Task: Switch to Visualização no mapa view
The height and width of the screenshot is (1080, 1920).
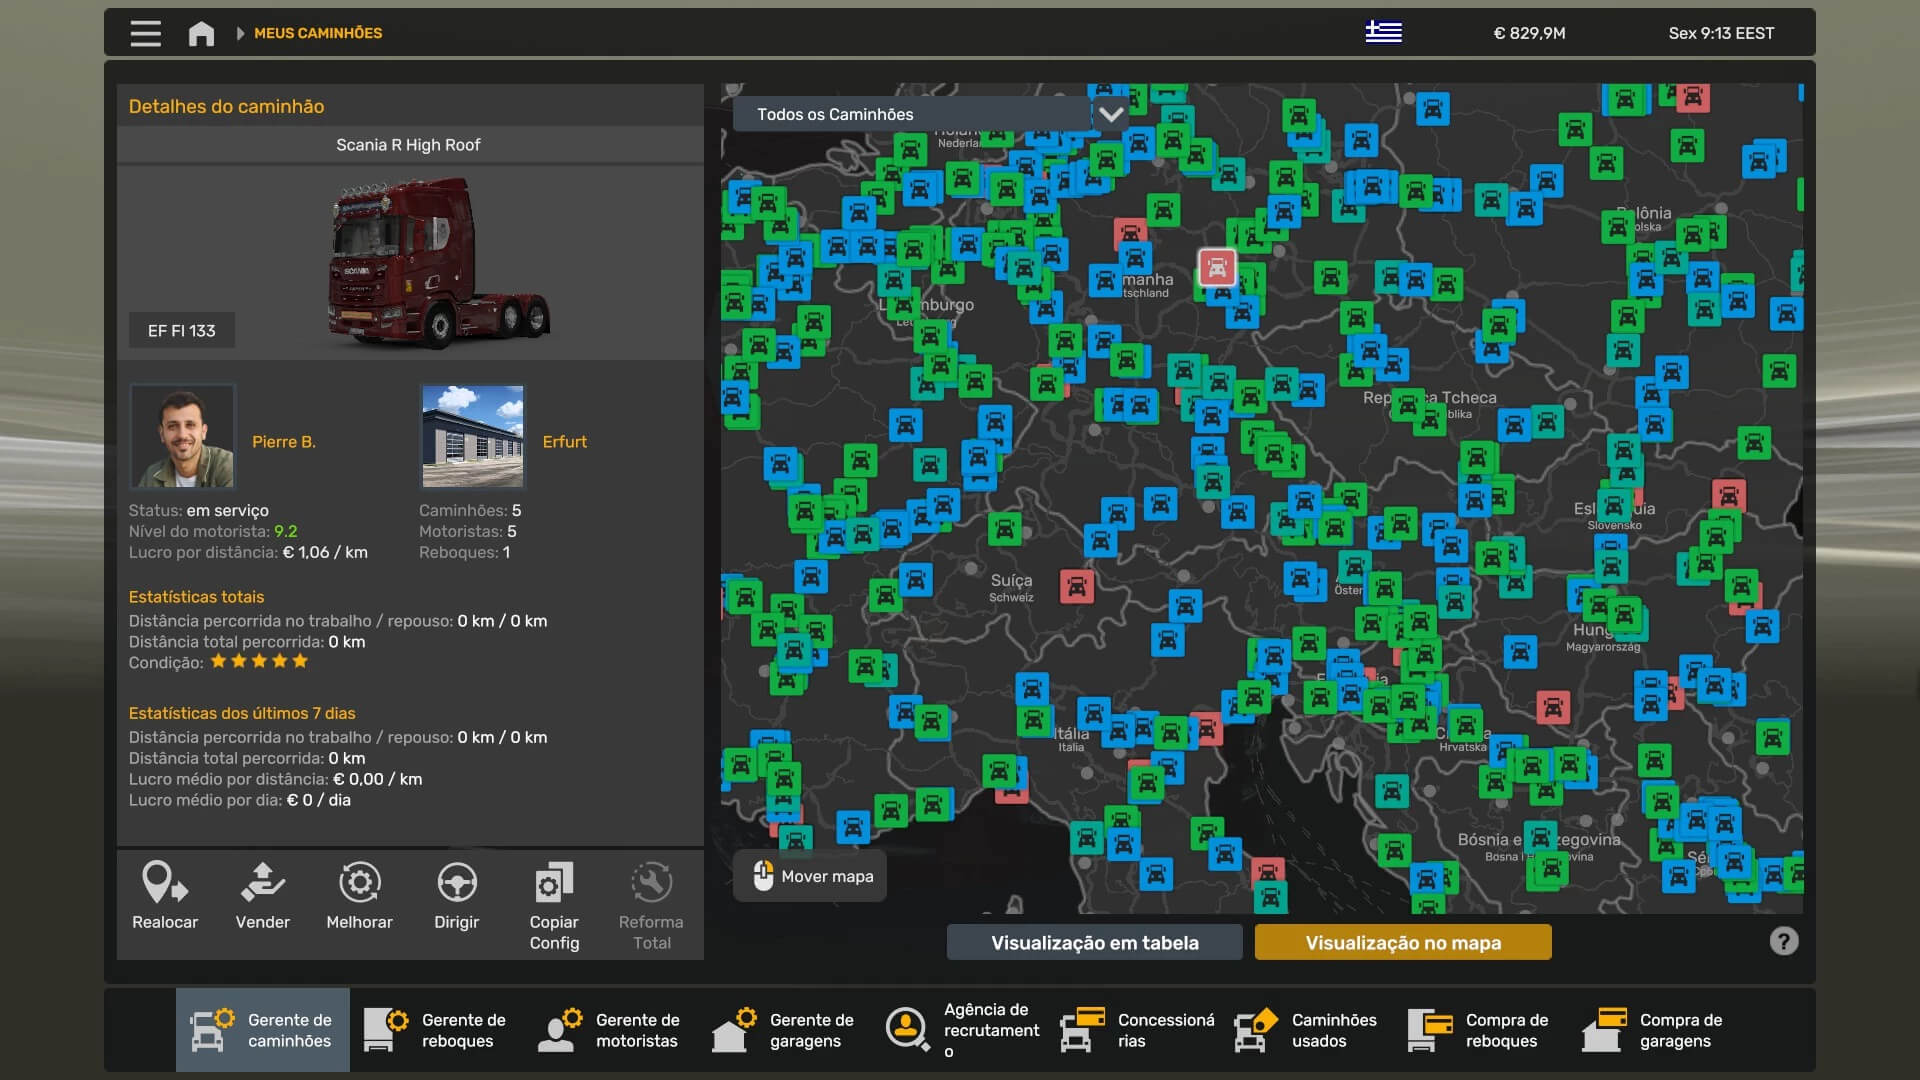Action: click(1402, 942)
